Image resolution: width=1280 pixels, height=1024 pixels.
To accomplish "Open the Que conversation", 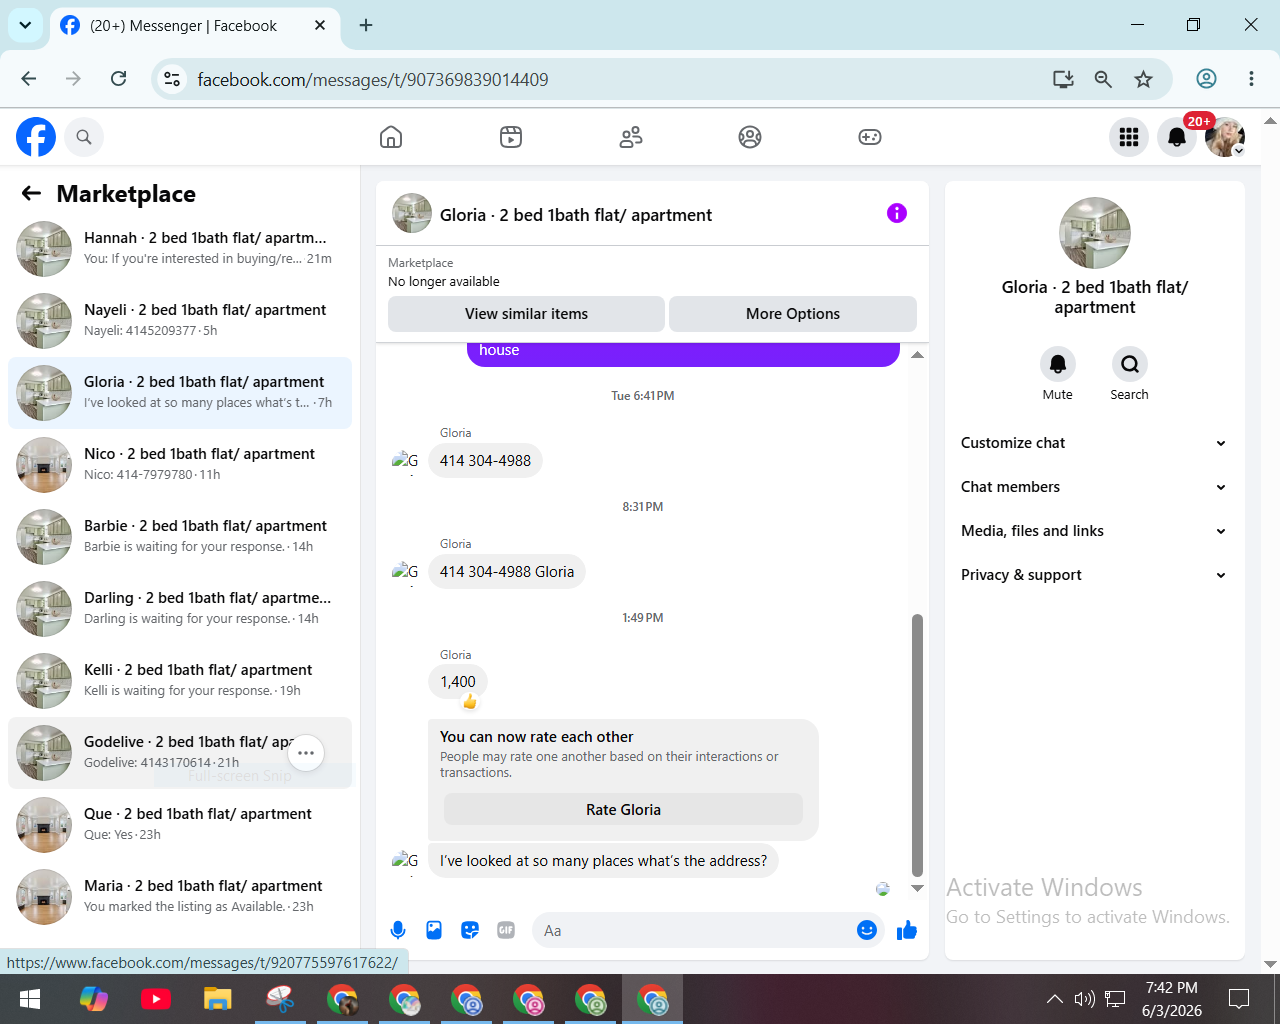I will point(180,825).
